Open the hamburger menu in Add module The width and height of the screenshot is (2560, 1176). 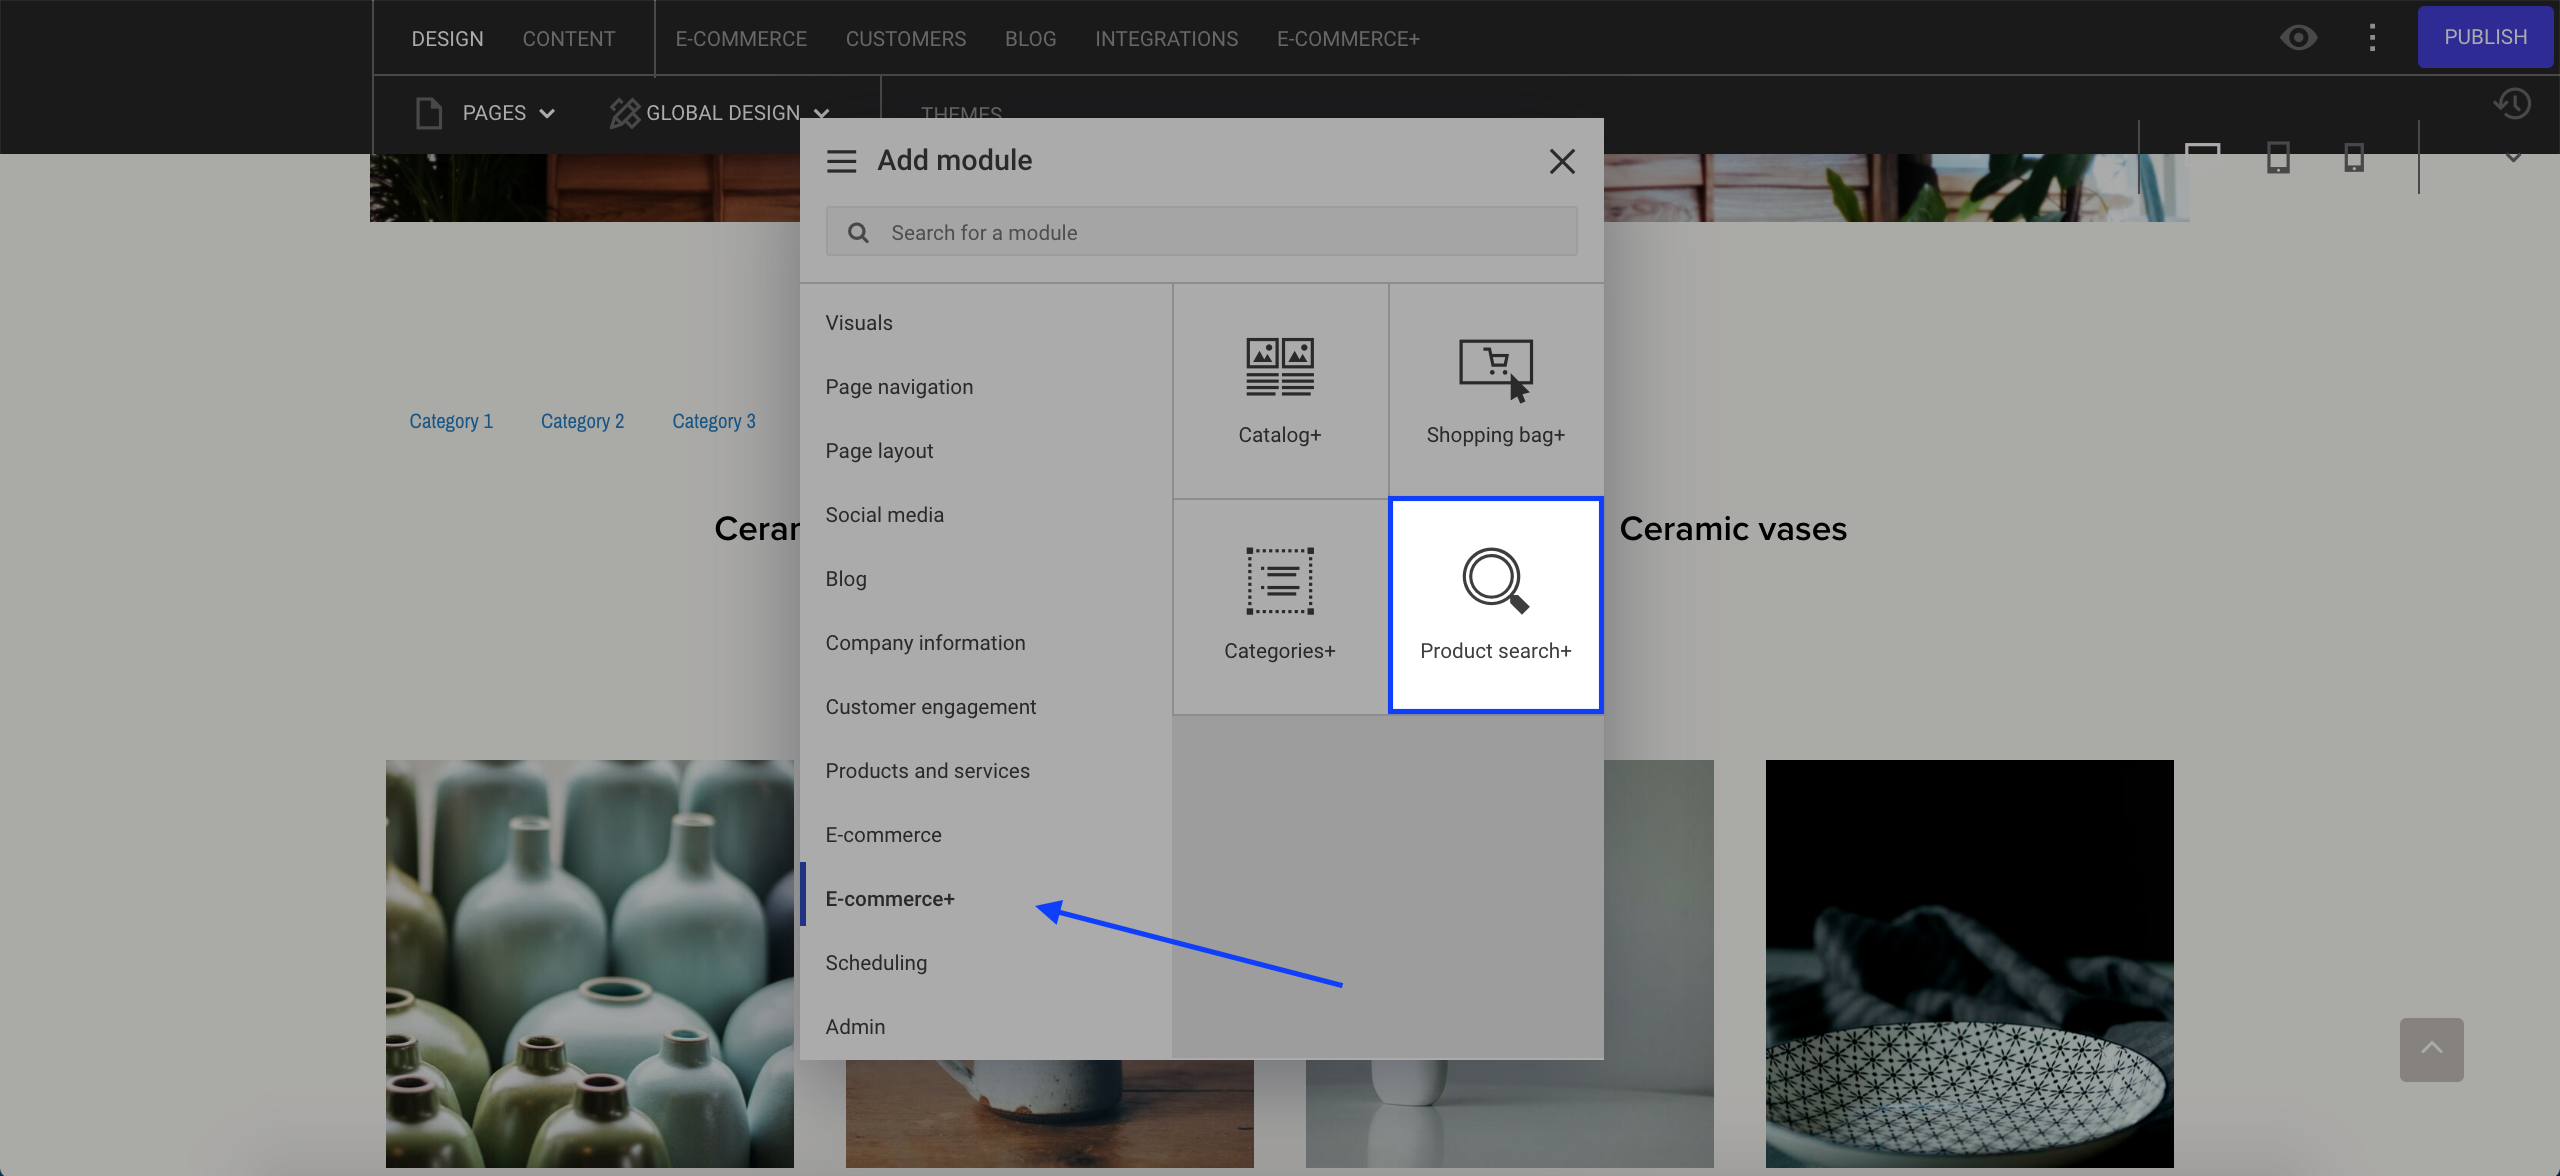coord(841,161)
